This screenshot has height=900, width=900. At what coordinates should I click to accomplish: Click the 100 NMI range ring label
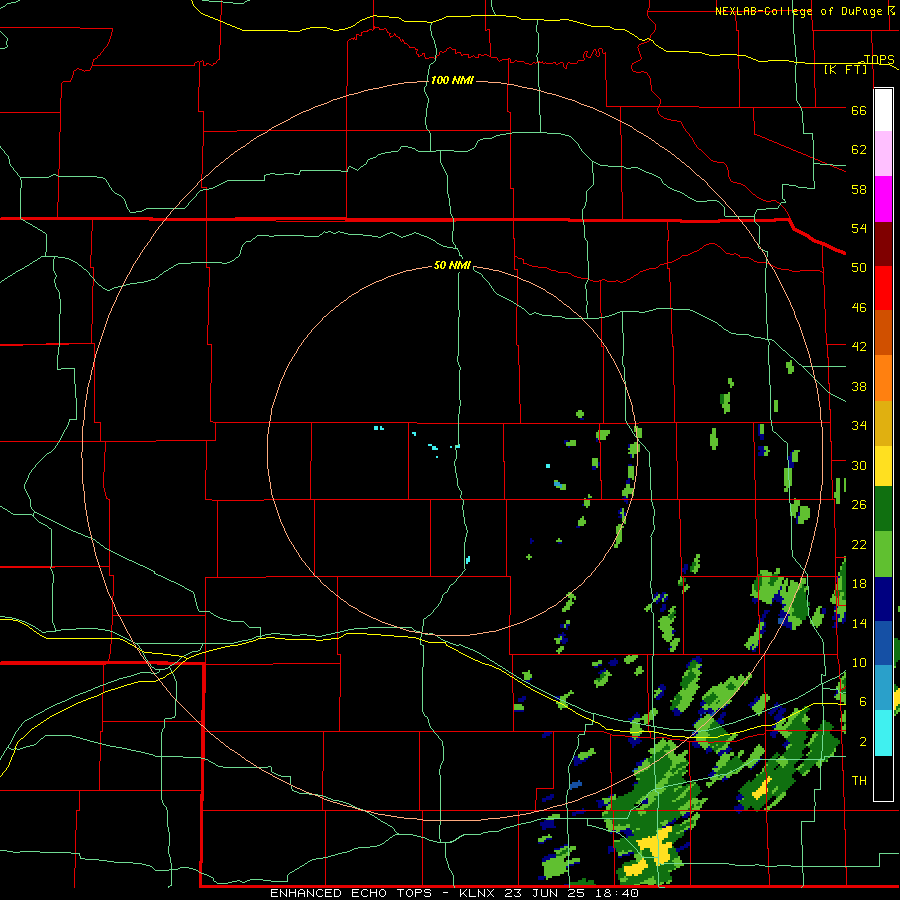coord(452,80)
